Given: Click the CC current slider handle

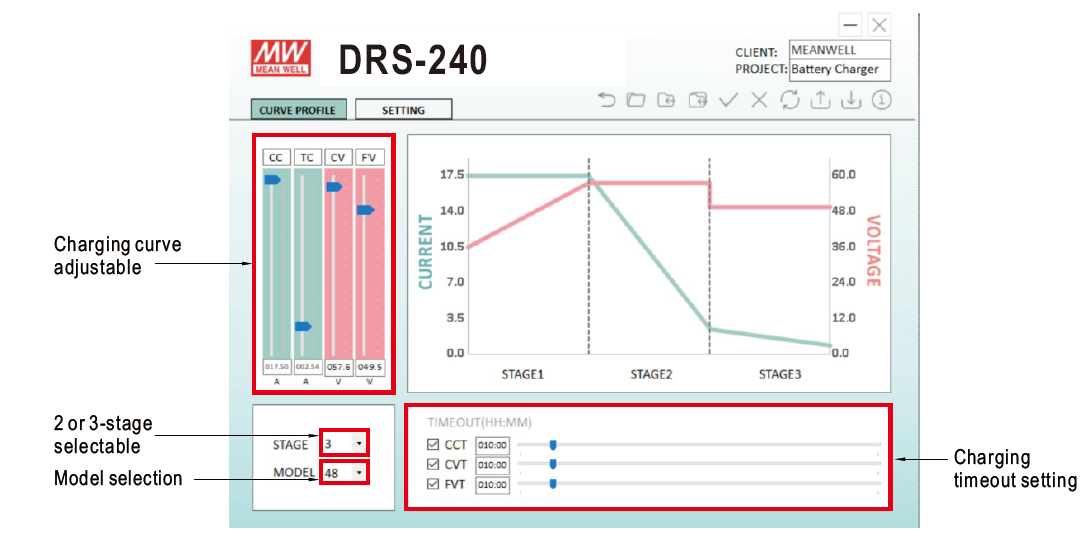Looking at the screenshot, I should pos(272,180).
